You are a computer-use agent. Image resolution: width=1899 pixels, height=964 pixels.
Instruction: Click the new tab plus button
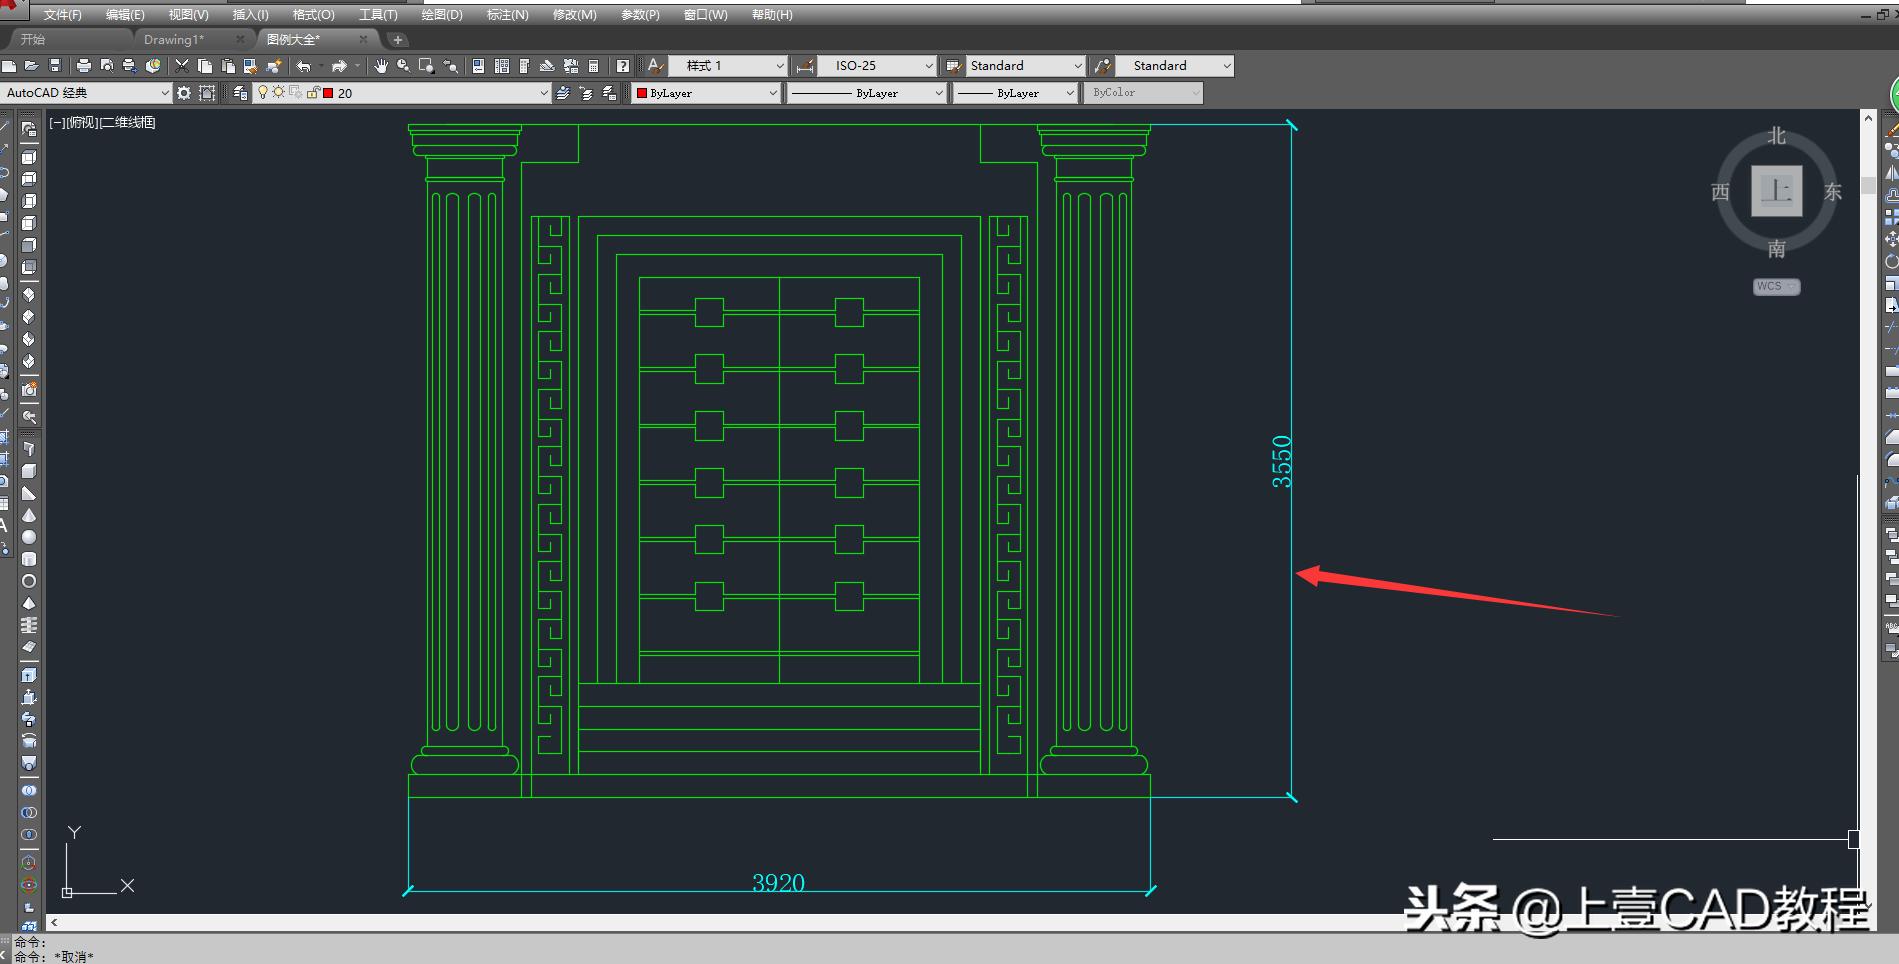[x=398, y=40]
